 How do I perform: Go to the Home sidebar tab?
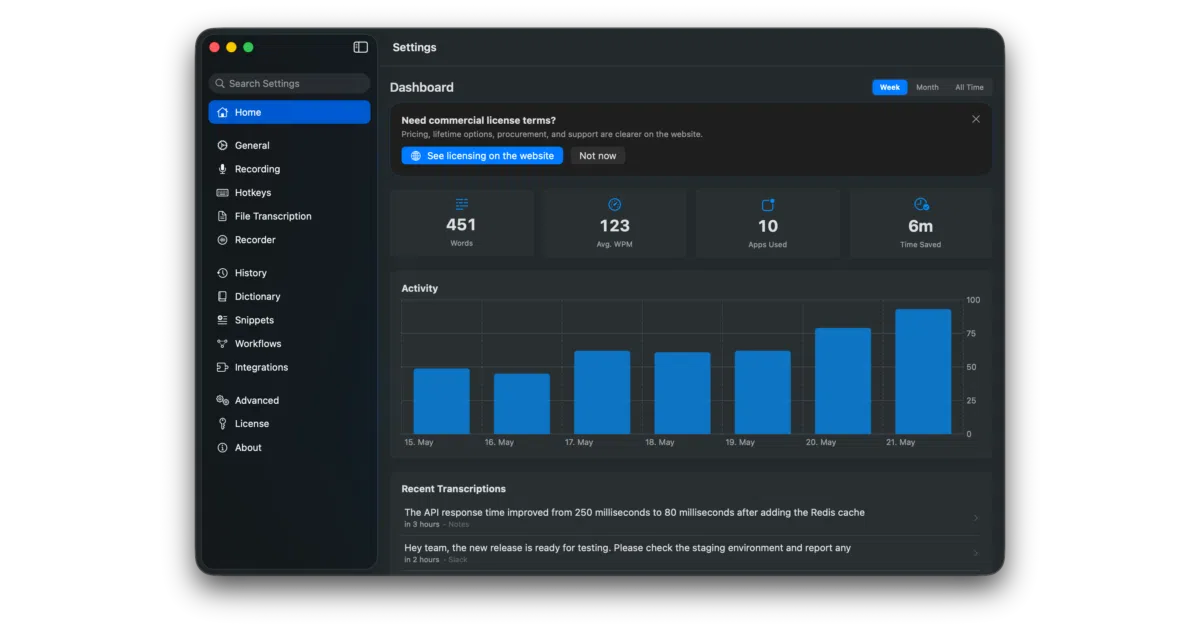289,112
